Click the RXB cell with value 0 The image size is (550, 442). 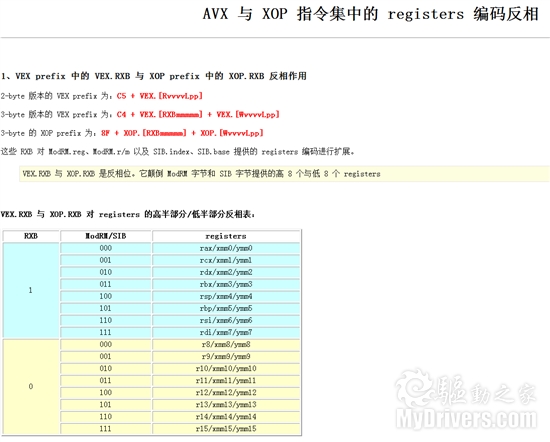tap(31, 386)
